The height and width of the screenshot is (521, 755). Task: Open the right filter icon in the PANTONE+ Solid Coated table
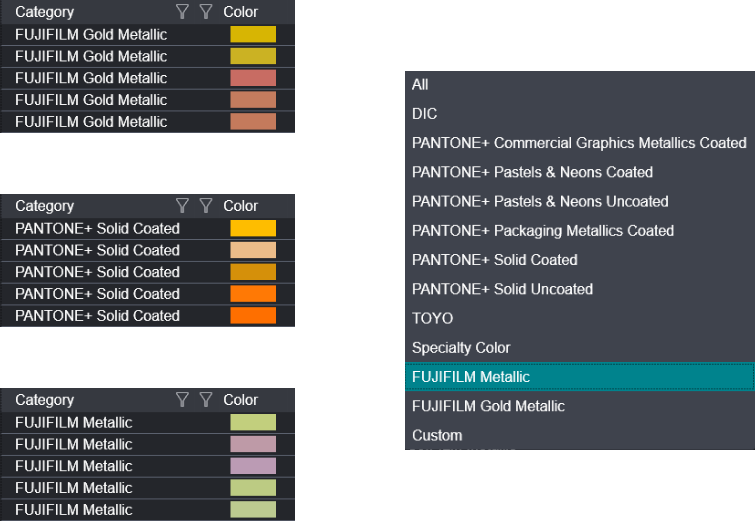tap(206, 206)
